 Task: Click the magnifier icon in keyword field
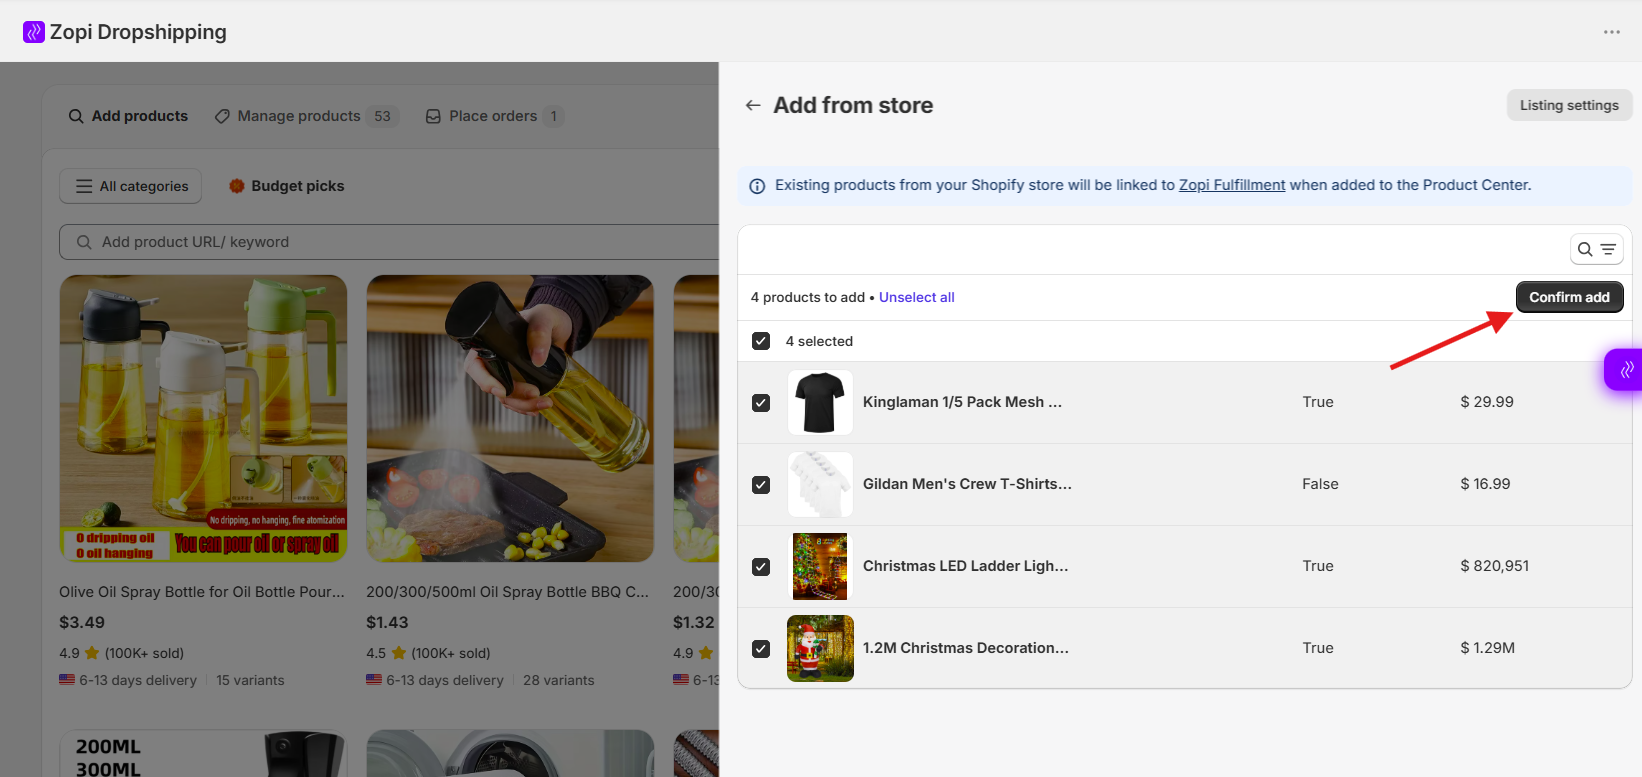point(84,242)
